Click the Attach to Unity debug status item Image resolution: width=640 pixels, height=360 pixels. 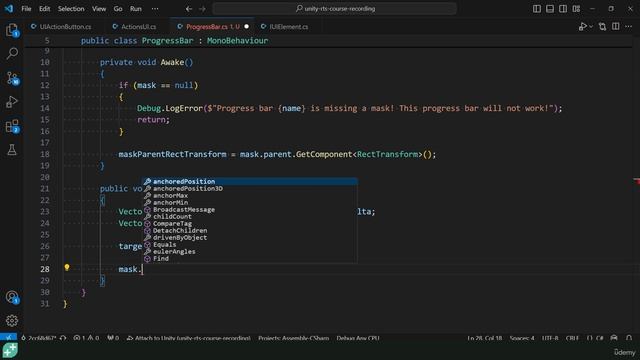coord(189,338)
